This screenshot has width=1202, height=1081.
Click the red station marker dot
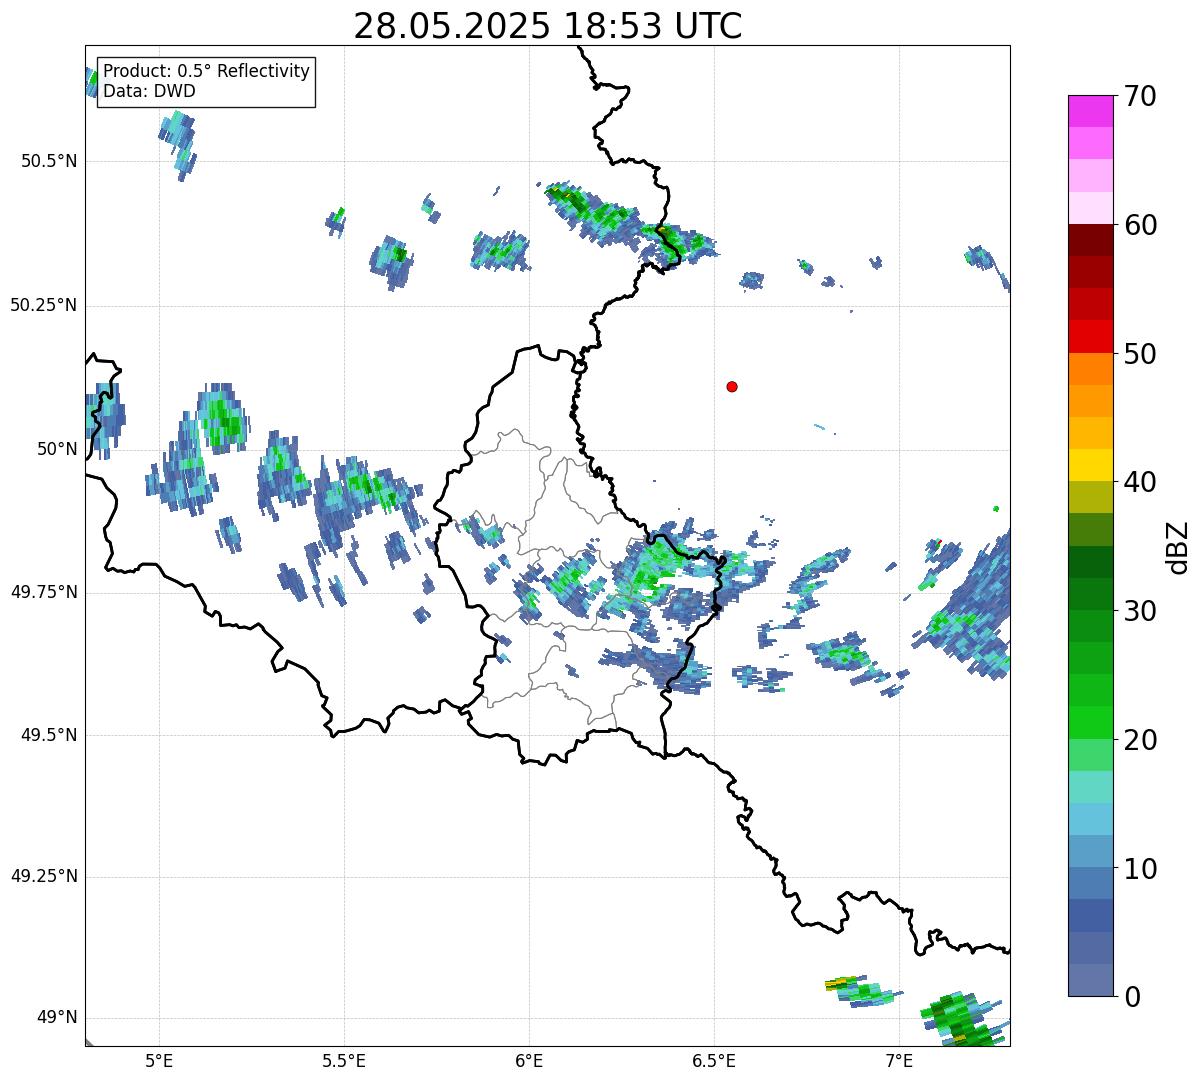pos(732,387)
